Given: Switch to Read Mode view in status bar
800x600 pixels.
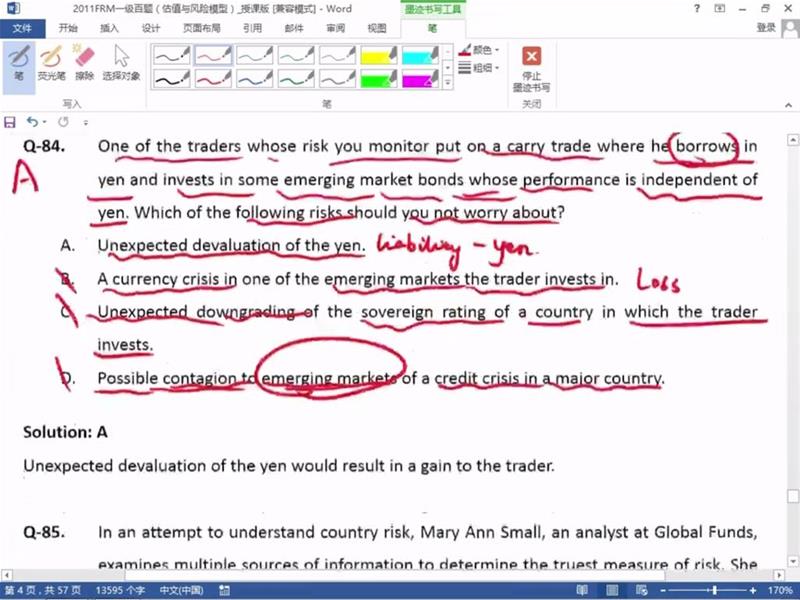Looking at the screenshot, I should [582, 591].
